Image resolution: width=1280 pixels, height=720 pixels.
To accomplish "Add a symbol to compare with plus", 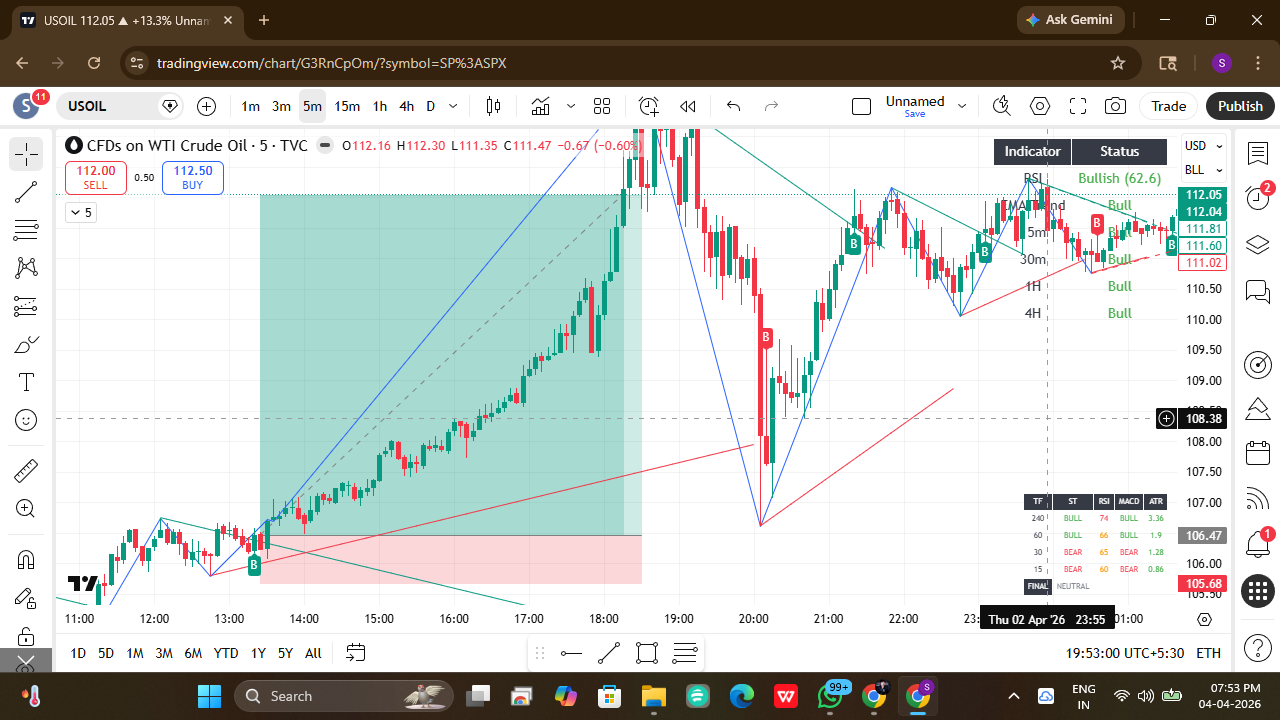I will 206,106.
